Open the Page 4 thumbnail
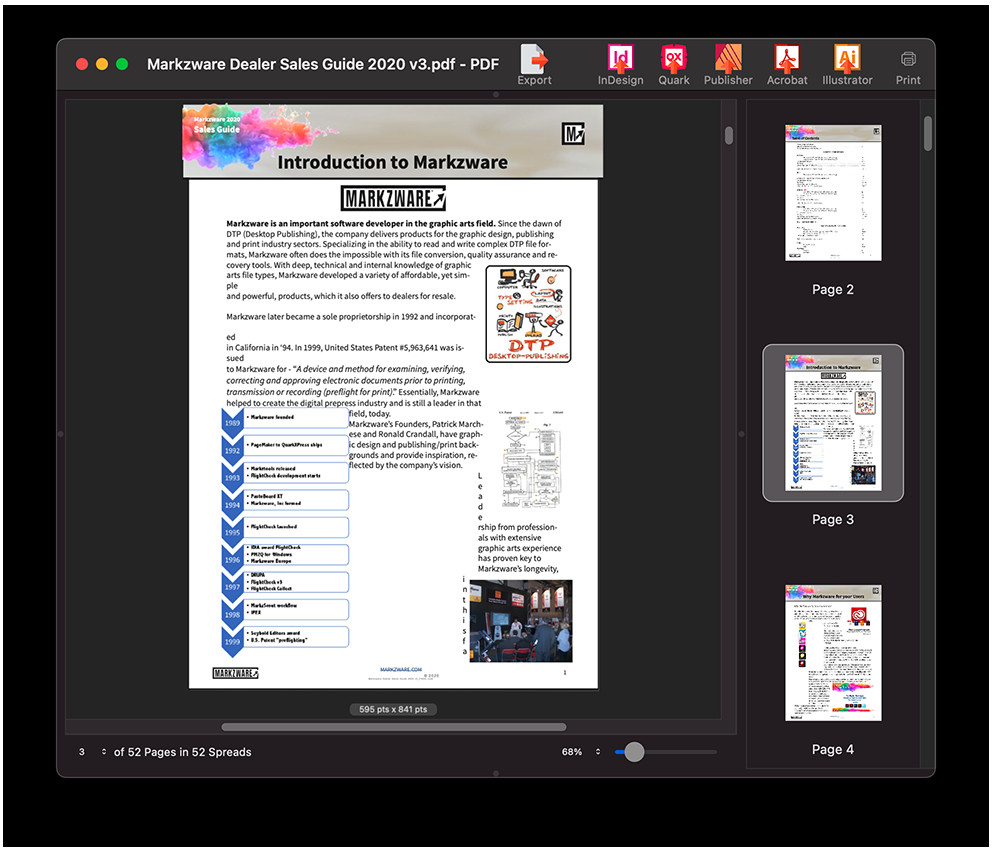The width and height of the screenshot is (992, 852). tap(833, 653)
